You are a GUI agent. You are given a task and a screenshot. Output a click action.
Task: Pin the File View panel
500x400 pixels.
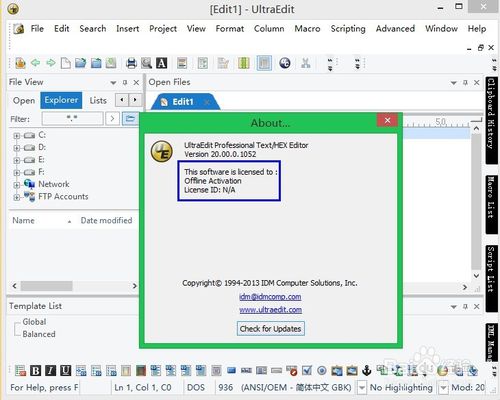(125, 82)
